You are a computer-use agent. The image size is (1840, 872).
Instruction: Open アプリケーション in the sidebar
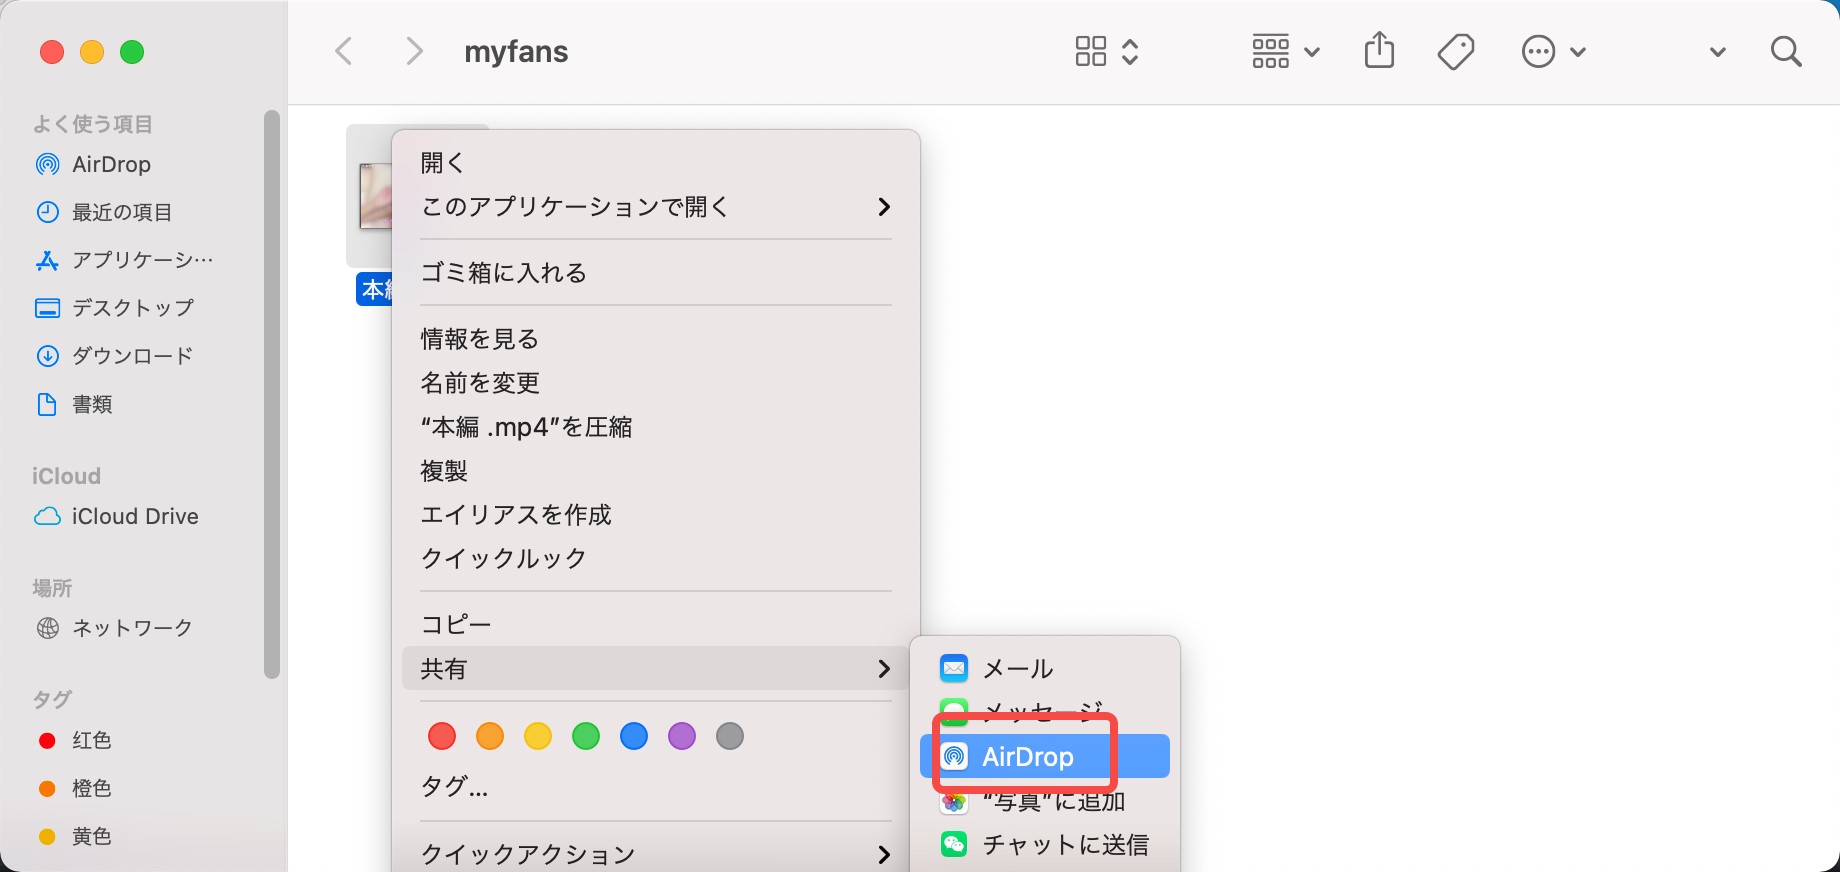(144, 260)
